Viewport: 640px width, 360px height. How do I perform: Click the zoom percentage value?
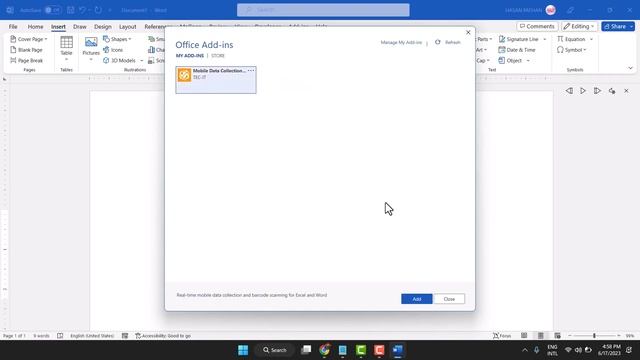click(x=630, y=336)
